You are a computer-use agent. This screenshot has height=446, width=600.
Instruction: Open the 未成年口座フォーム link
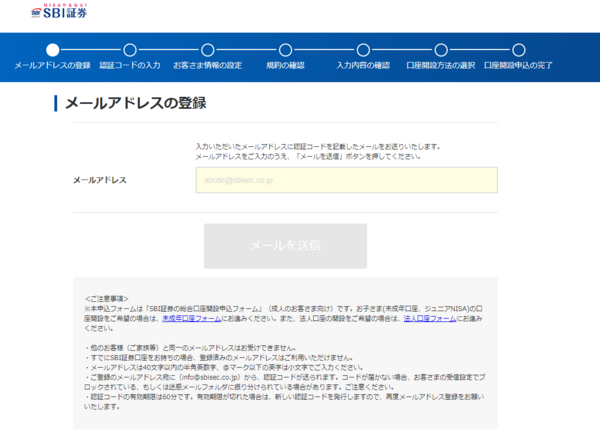click(192, 319)
